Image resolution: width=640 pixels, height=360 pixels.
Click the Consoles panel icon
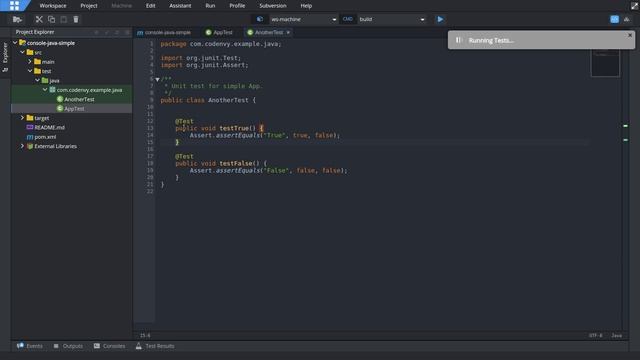point(97,346)
